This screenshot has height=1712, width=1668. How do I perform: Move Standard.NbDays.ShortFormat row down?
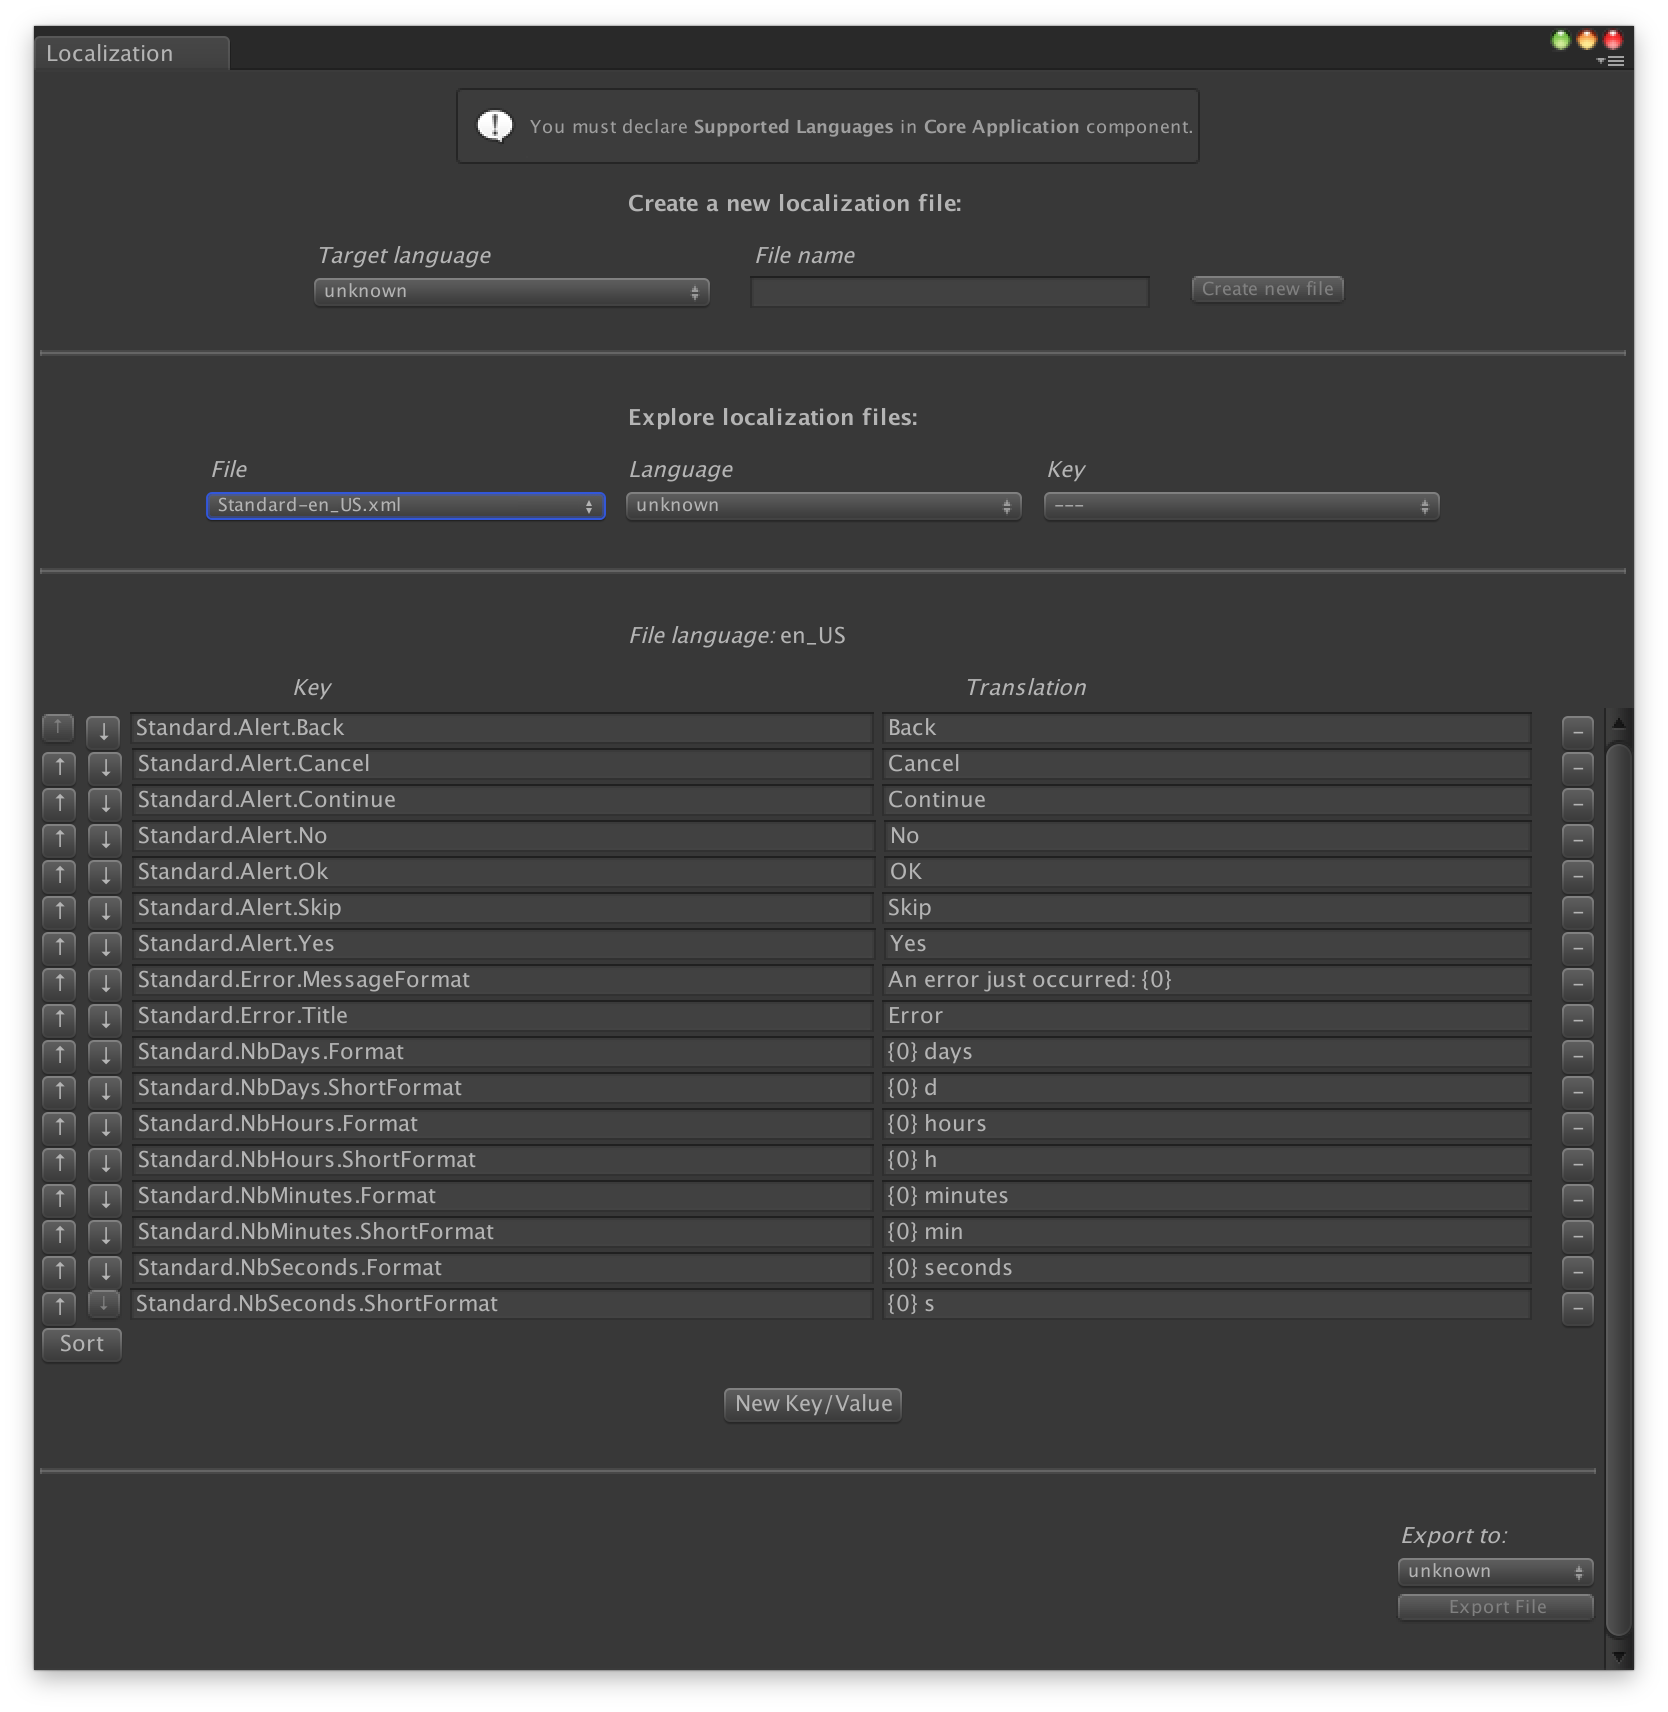coord(104,1090)
